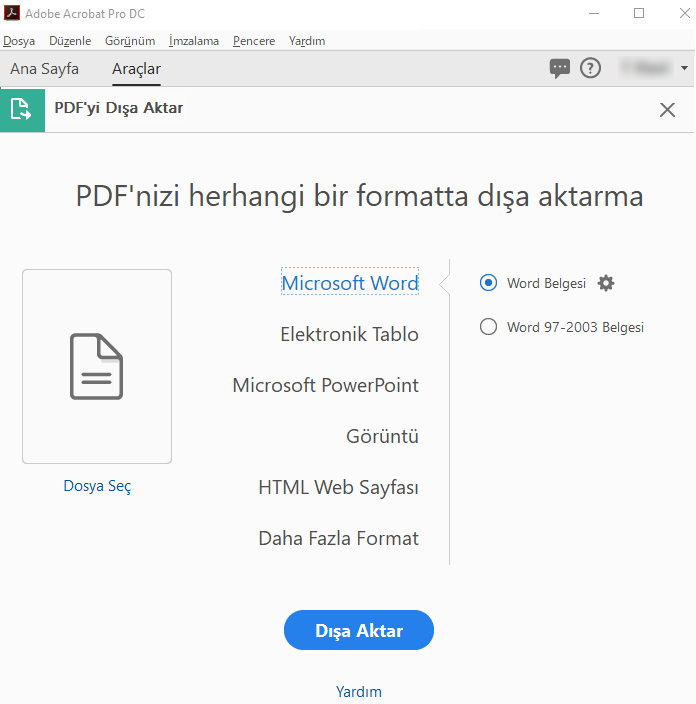Switch to the Araçlar tab
The image size is (696, 704).
click(136, 69)
